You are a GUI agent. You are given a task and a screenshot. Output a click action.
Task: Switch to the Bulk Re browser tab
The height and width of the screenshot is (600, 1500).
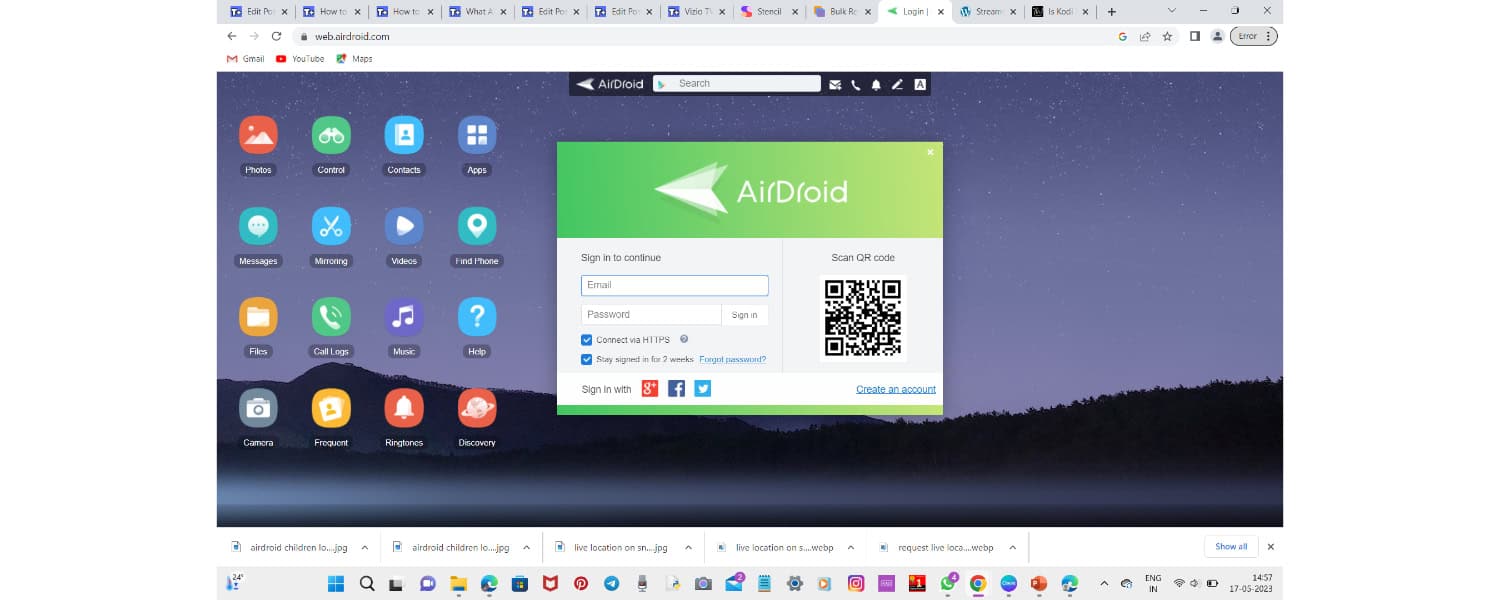coord(841,12)
